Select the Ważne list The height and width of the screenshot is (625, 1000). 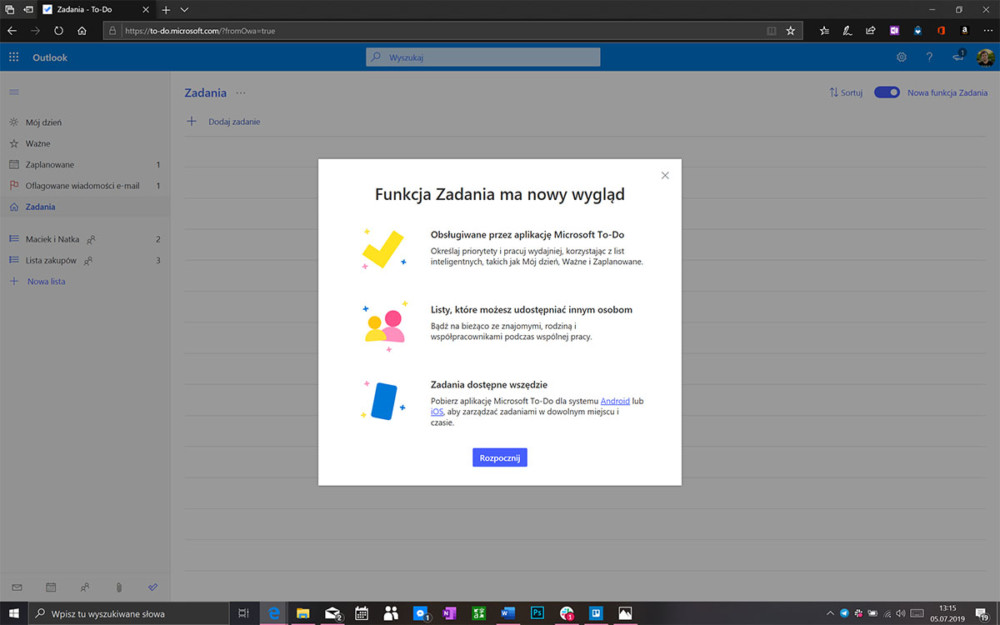point(85,143)
